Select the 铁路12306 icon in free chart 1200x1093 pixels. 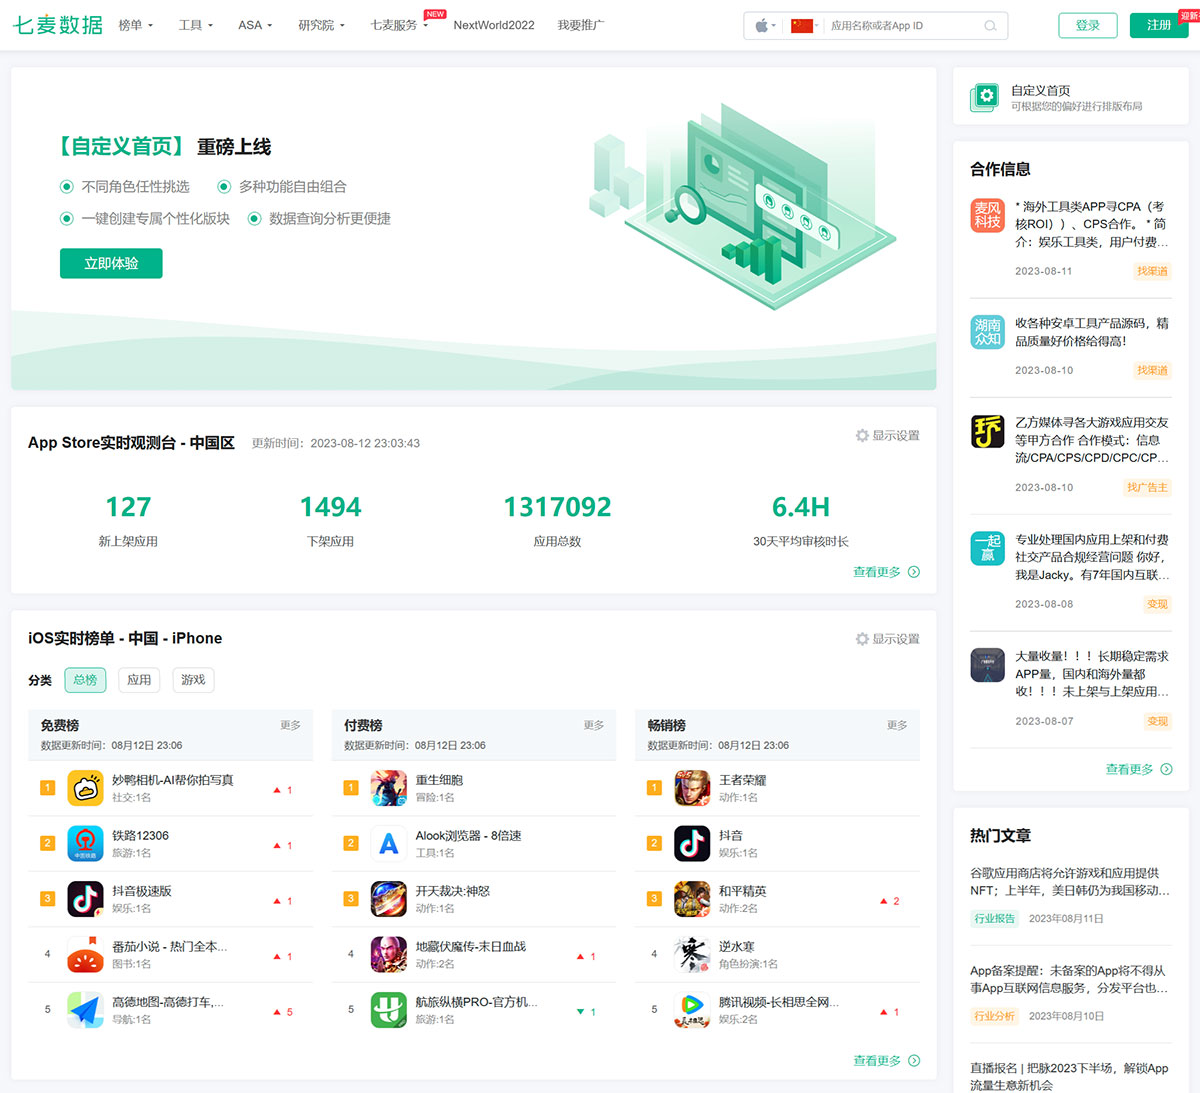click(x=86, y=843)
